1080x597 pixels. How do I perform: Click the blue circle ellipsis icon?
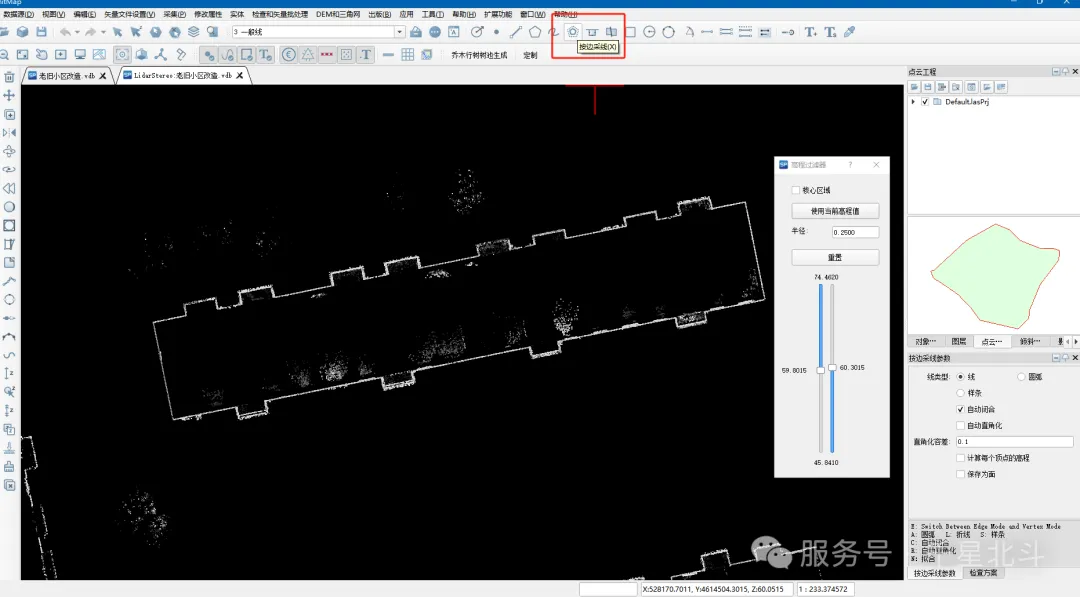coord(435,32)
